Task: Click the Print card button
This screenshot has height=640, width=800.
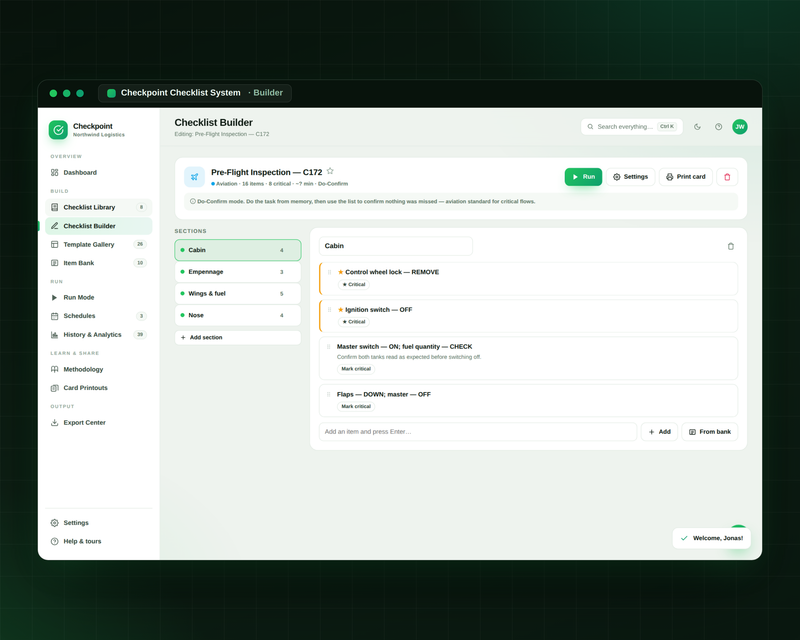Action: [x=686, y=177]
